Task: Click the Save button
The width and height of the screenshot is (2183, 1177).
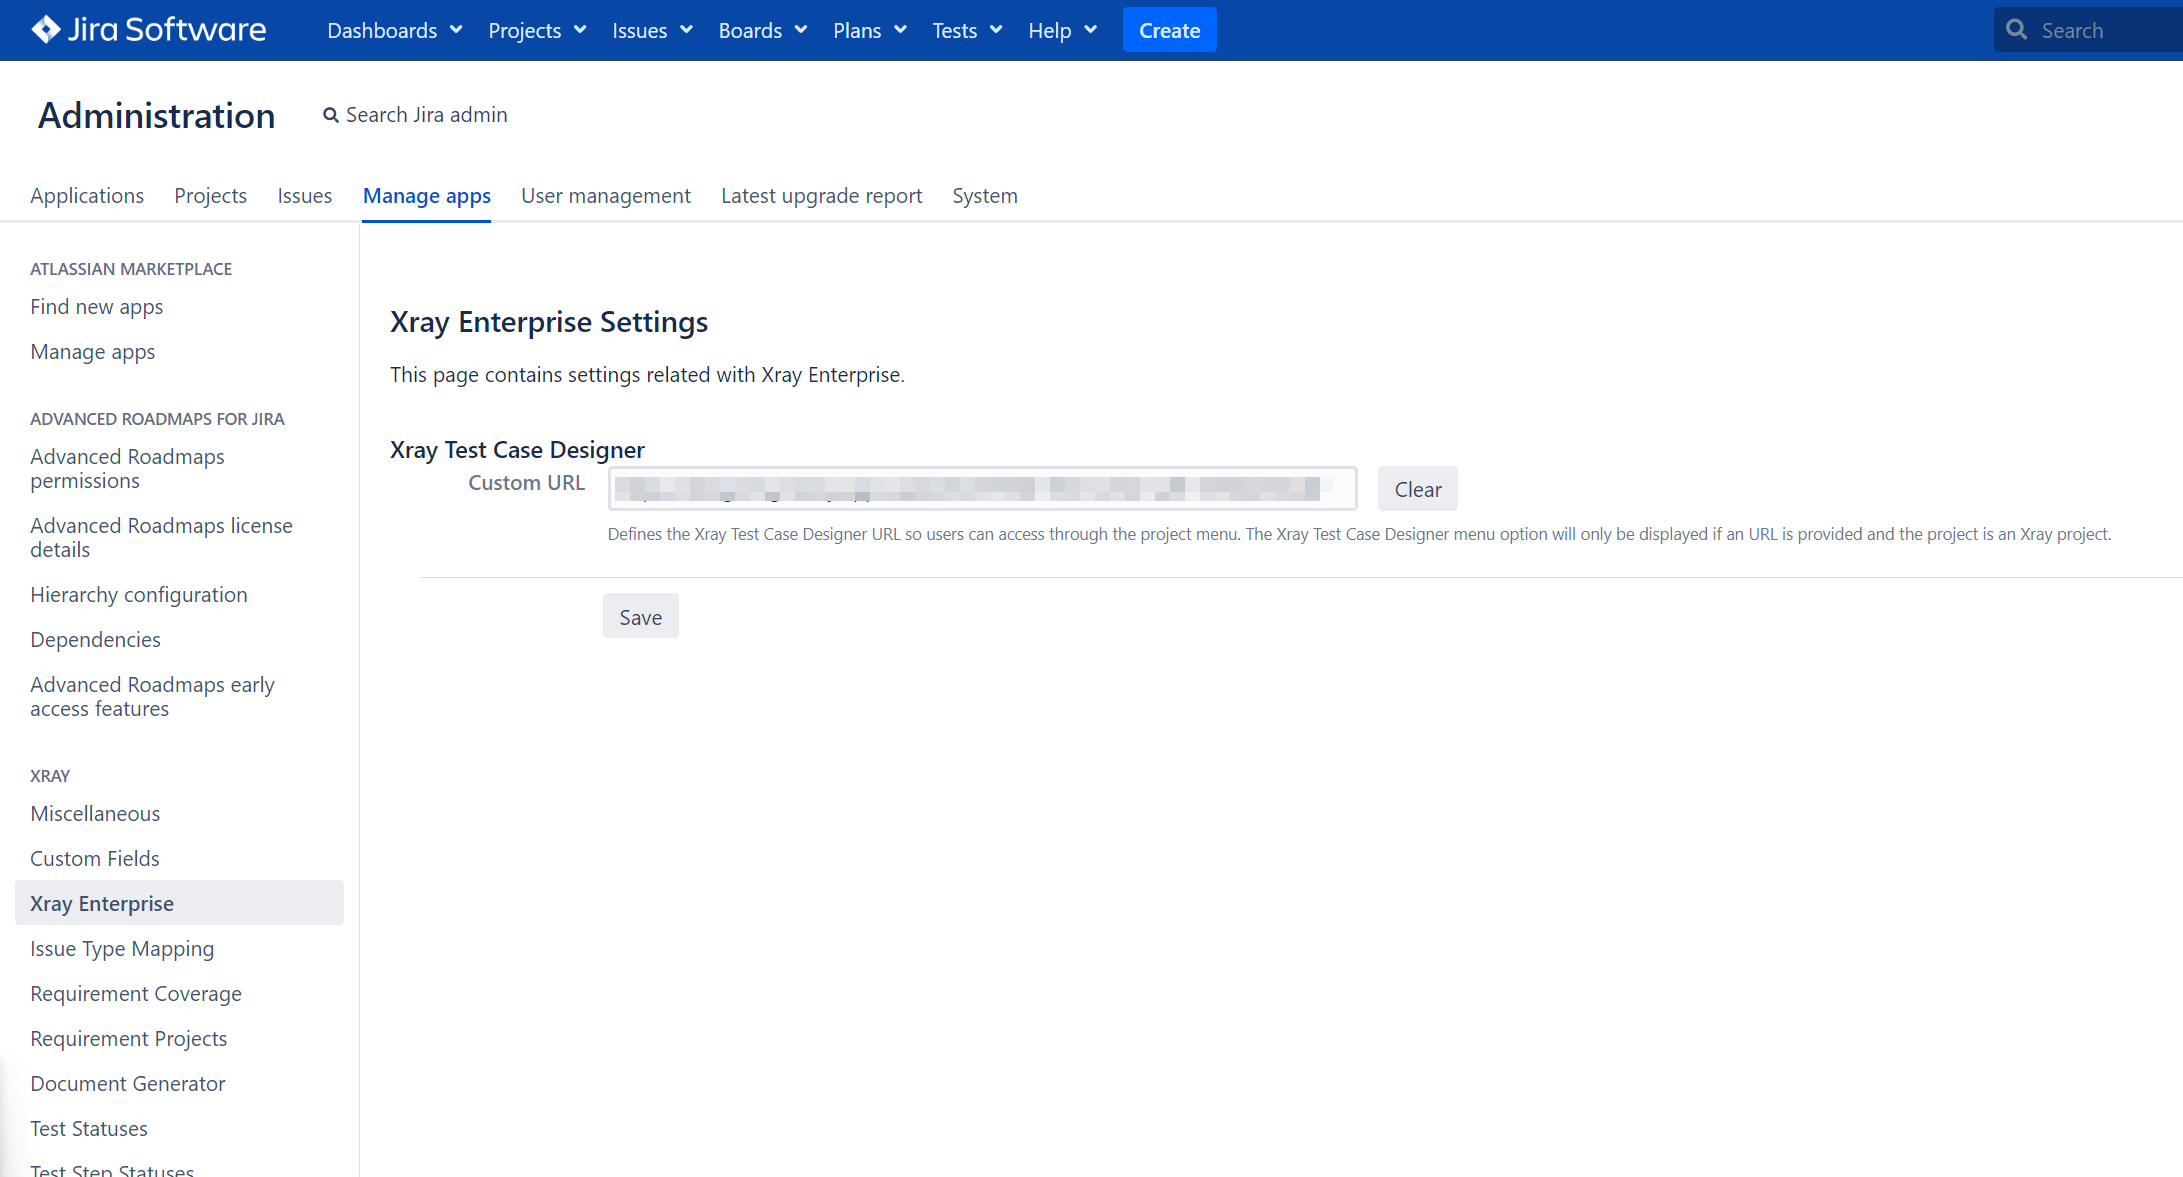Action: click(x=640, y=617)
